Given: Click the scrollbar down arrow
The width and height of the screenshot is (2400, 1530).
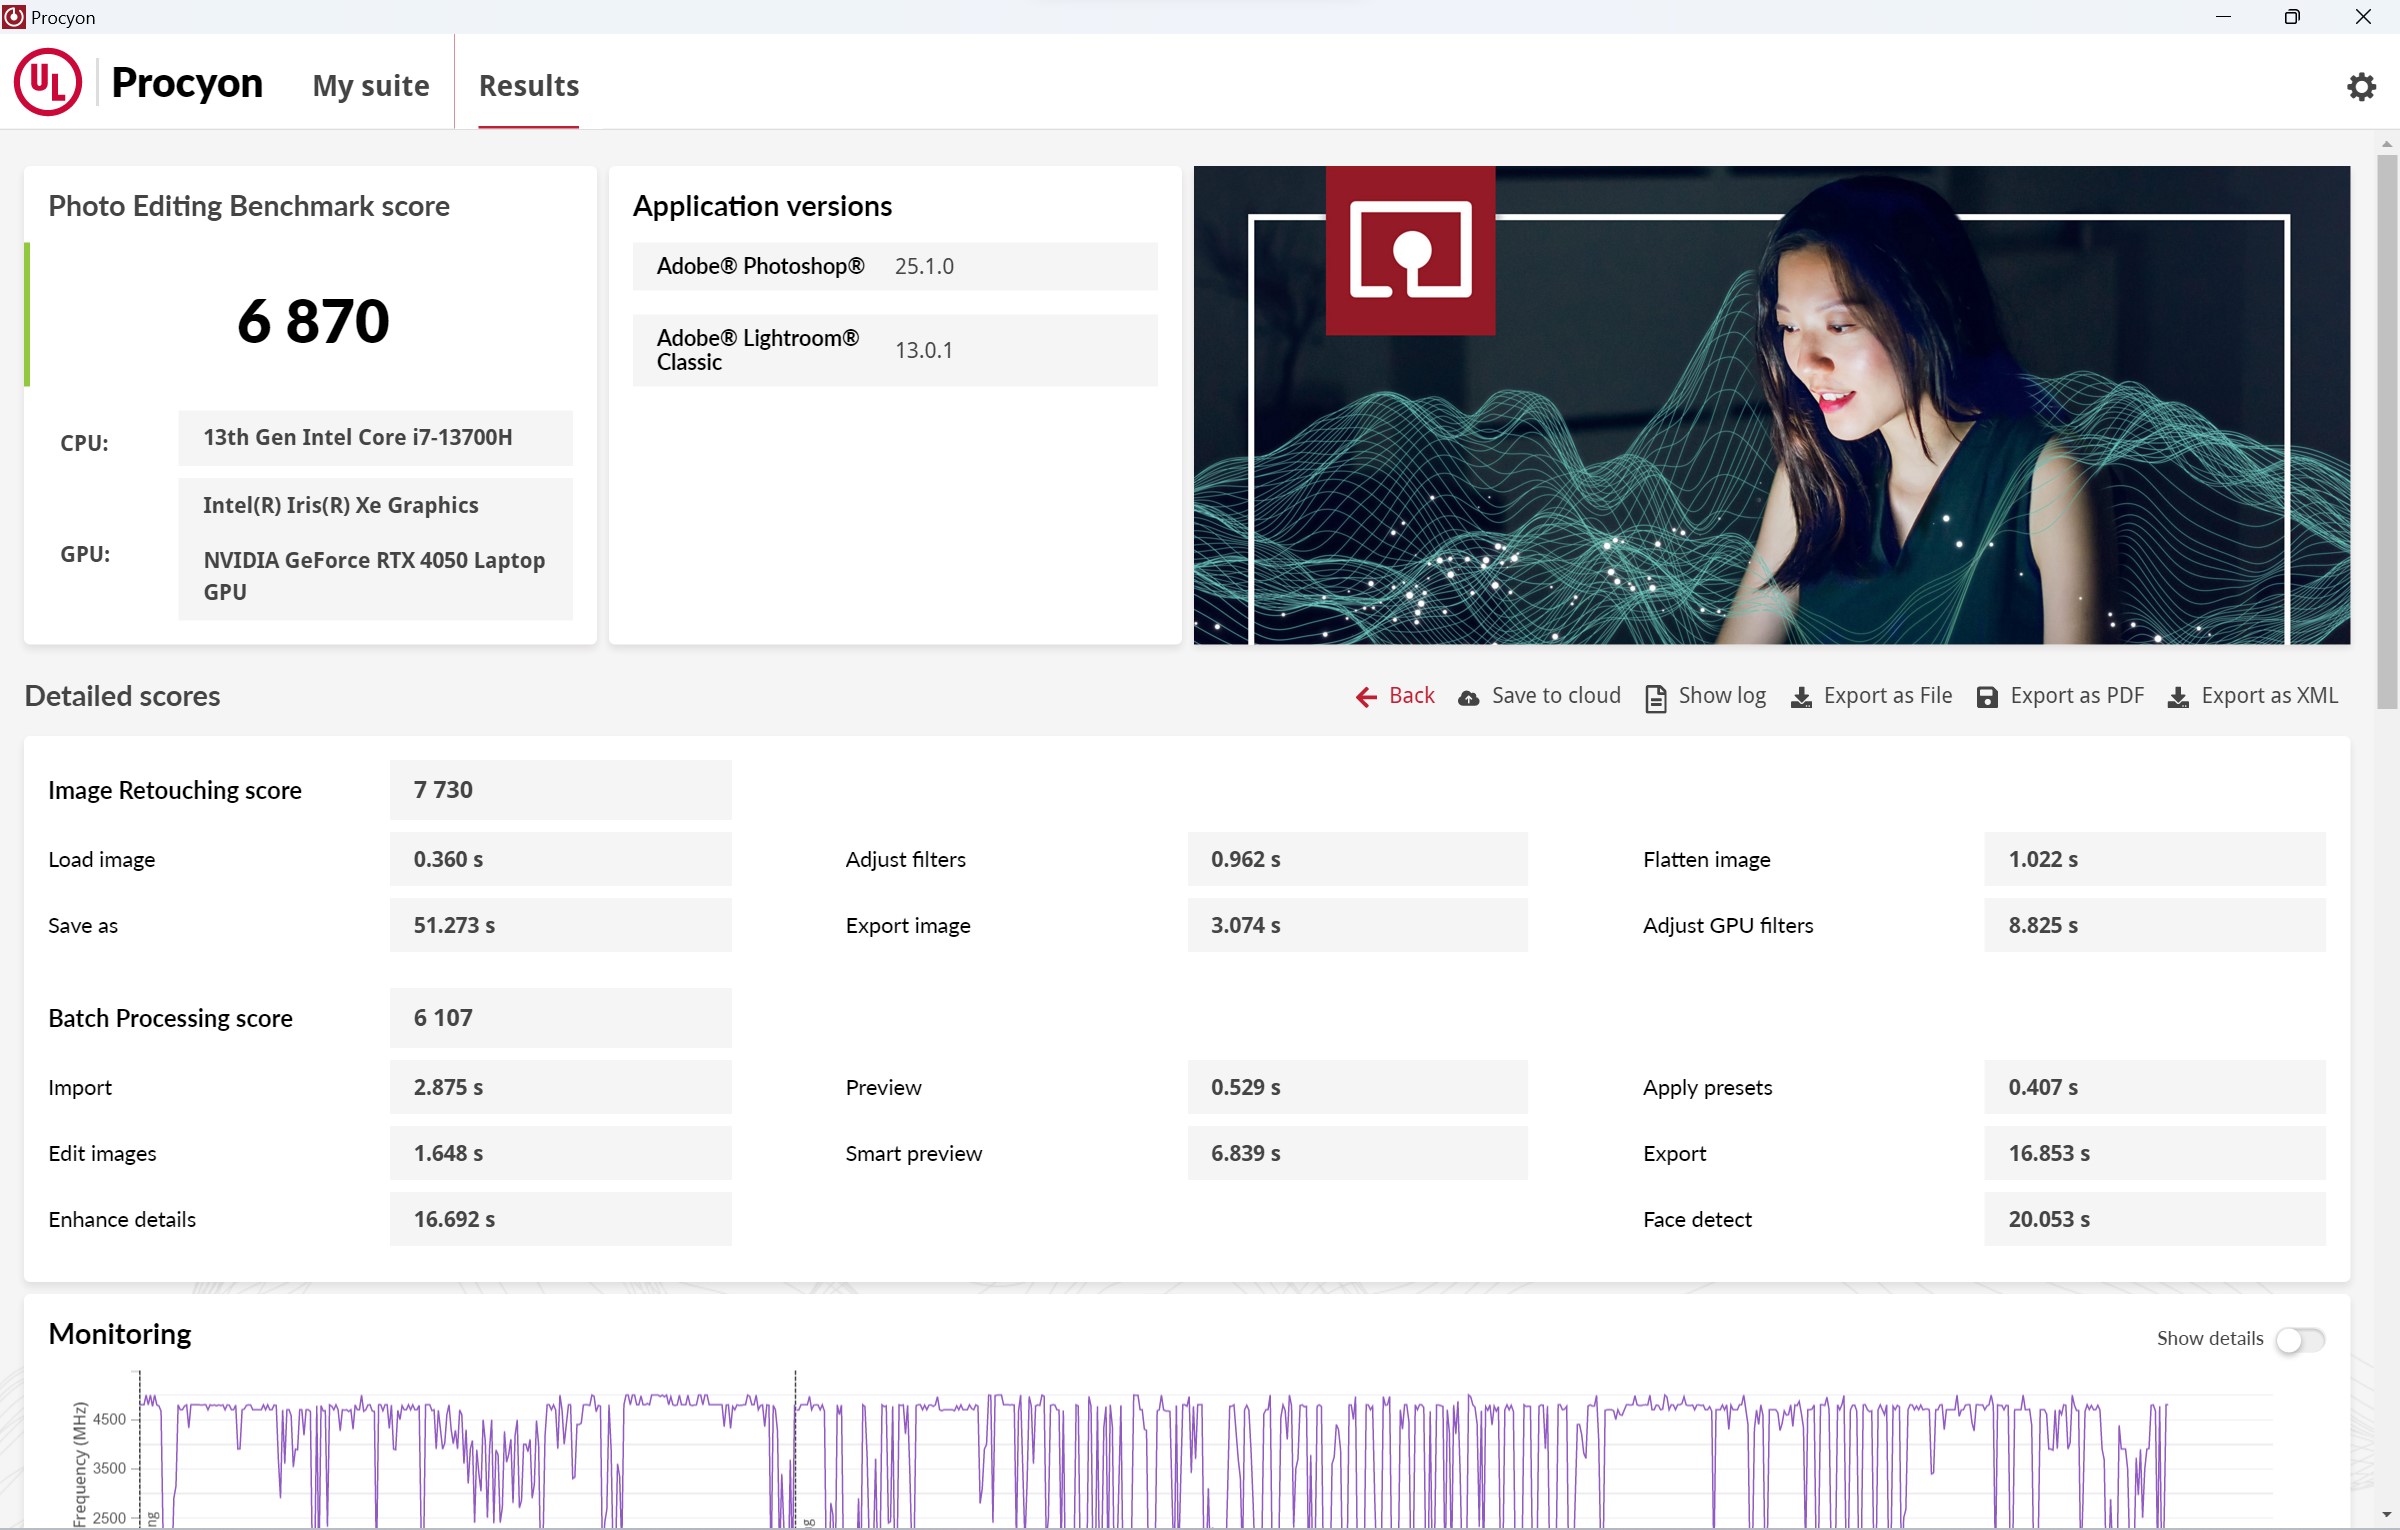Looking at the screenshot, I should pyautogui.click(x=2387, y=1515).
